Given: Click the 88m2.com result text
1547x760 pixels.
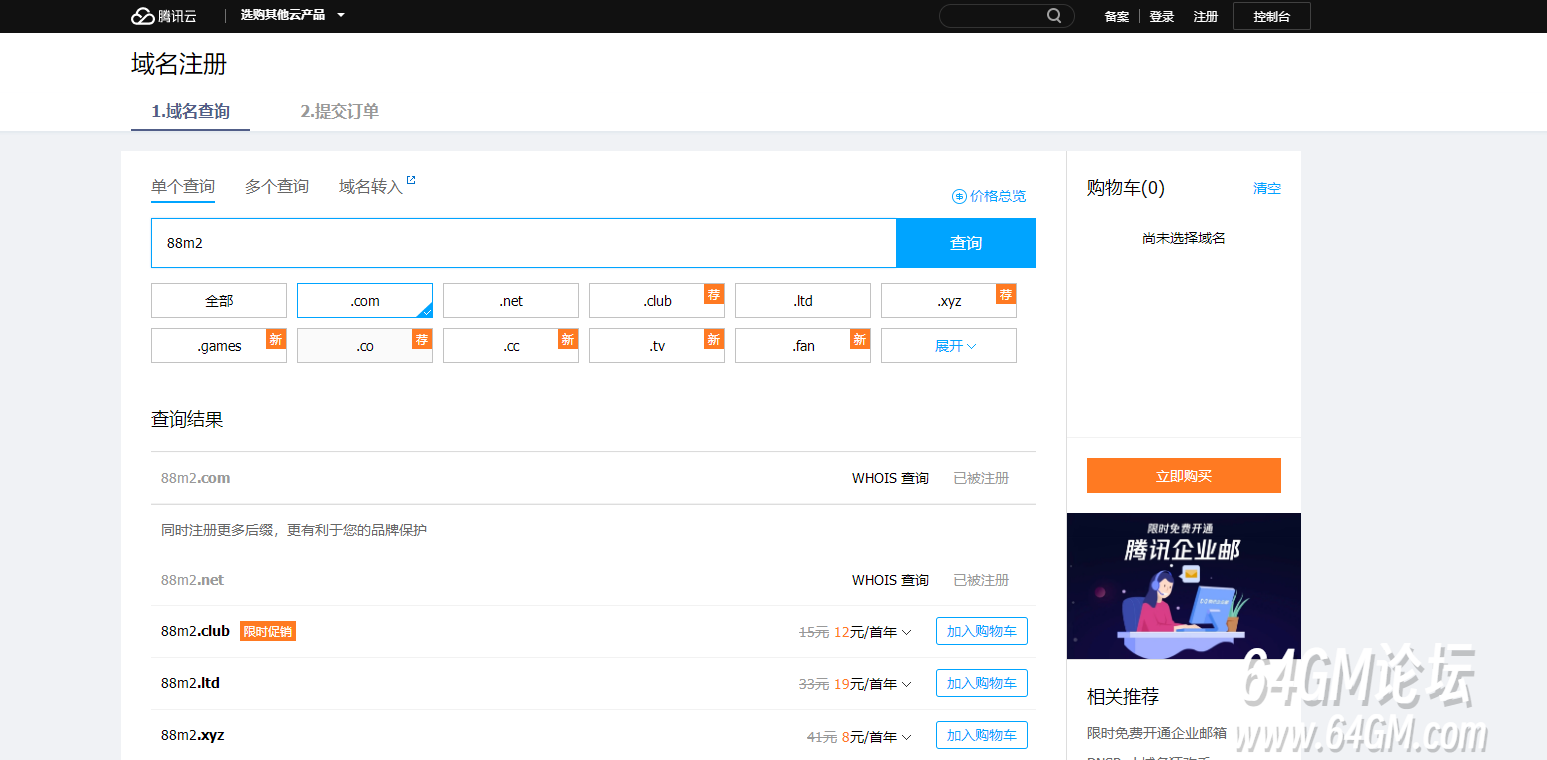Looking at the screenshot, I should point(195,478).
